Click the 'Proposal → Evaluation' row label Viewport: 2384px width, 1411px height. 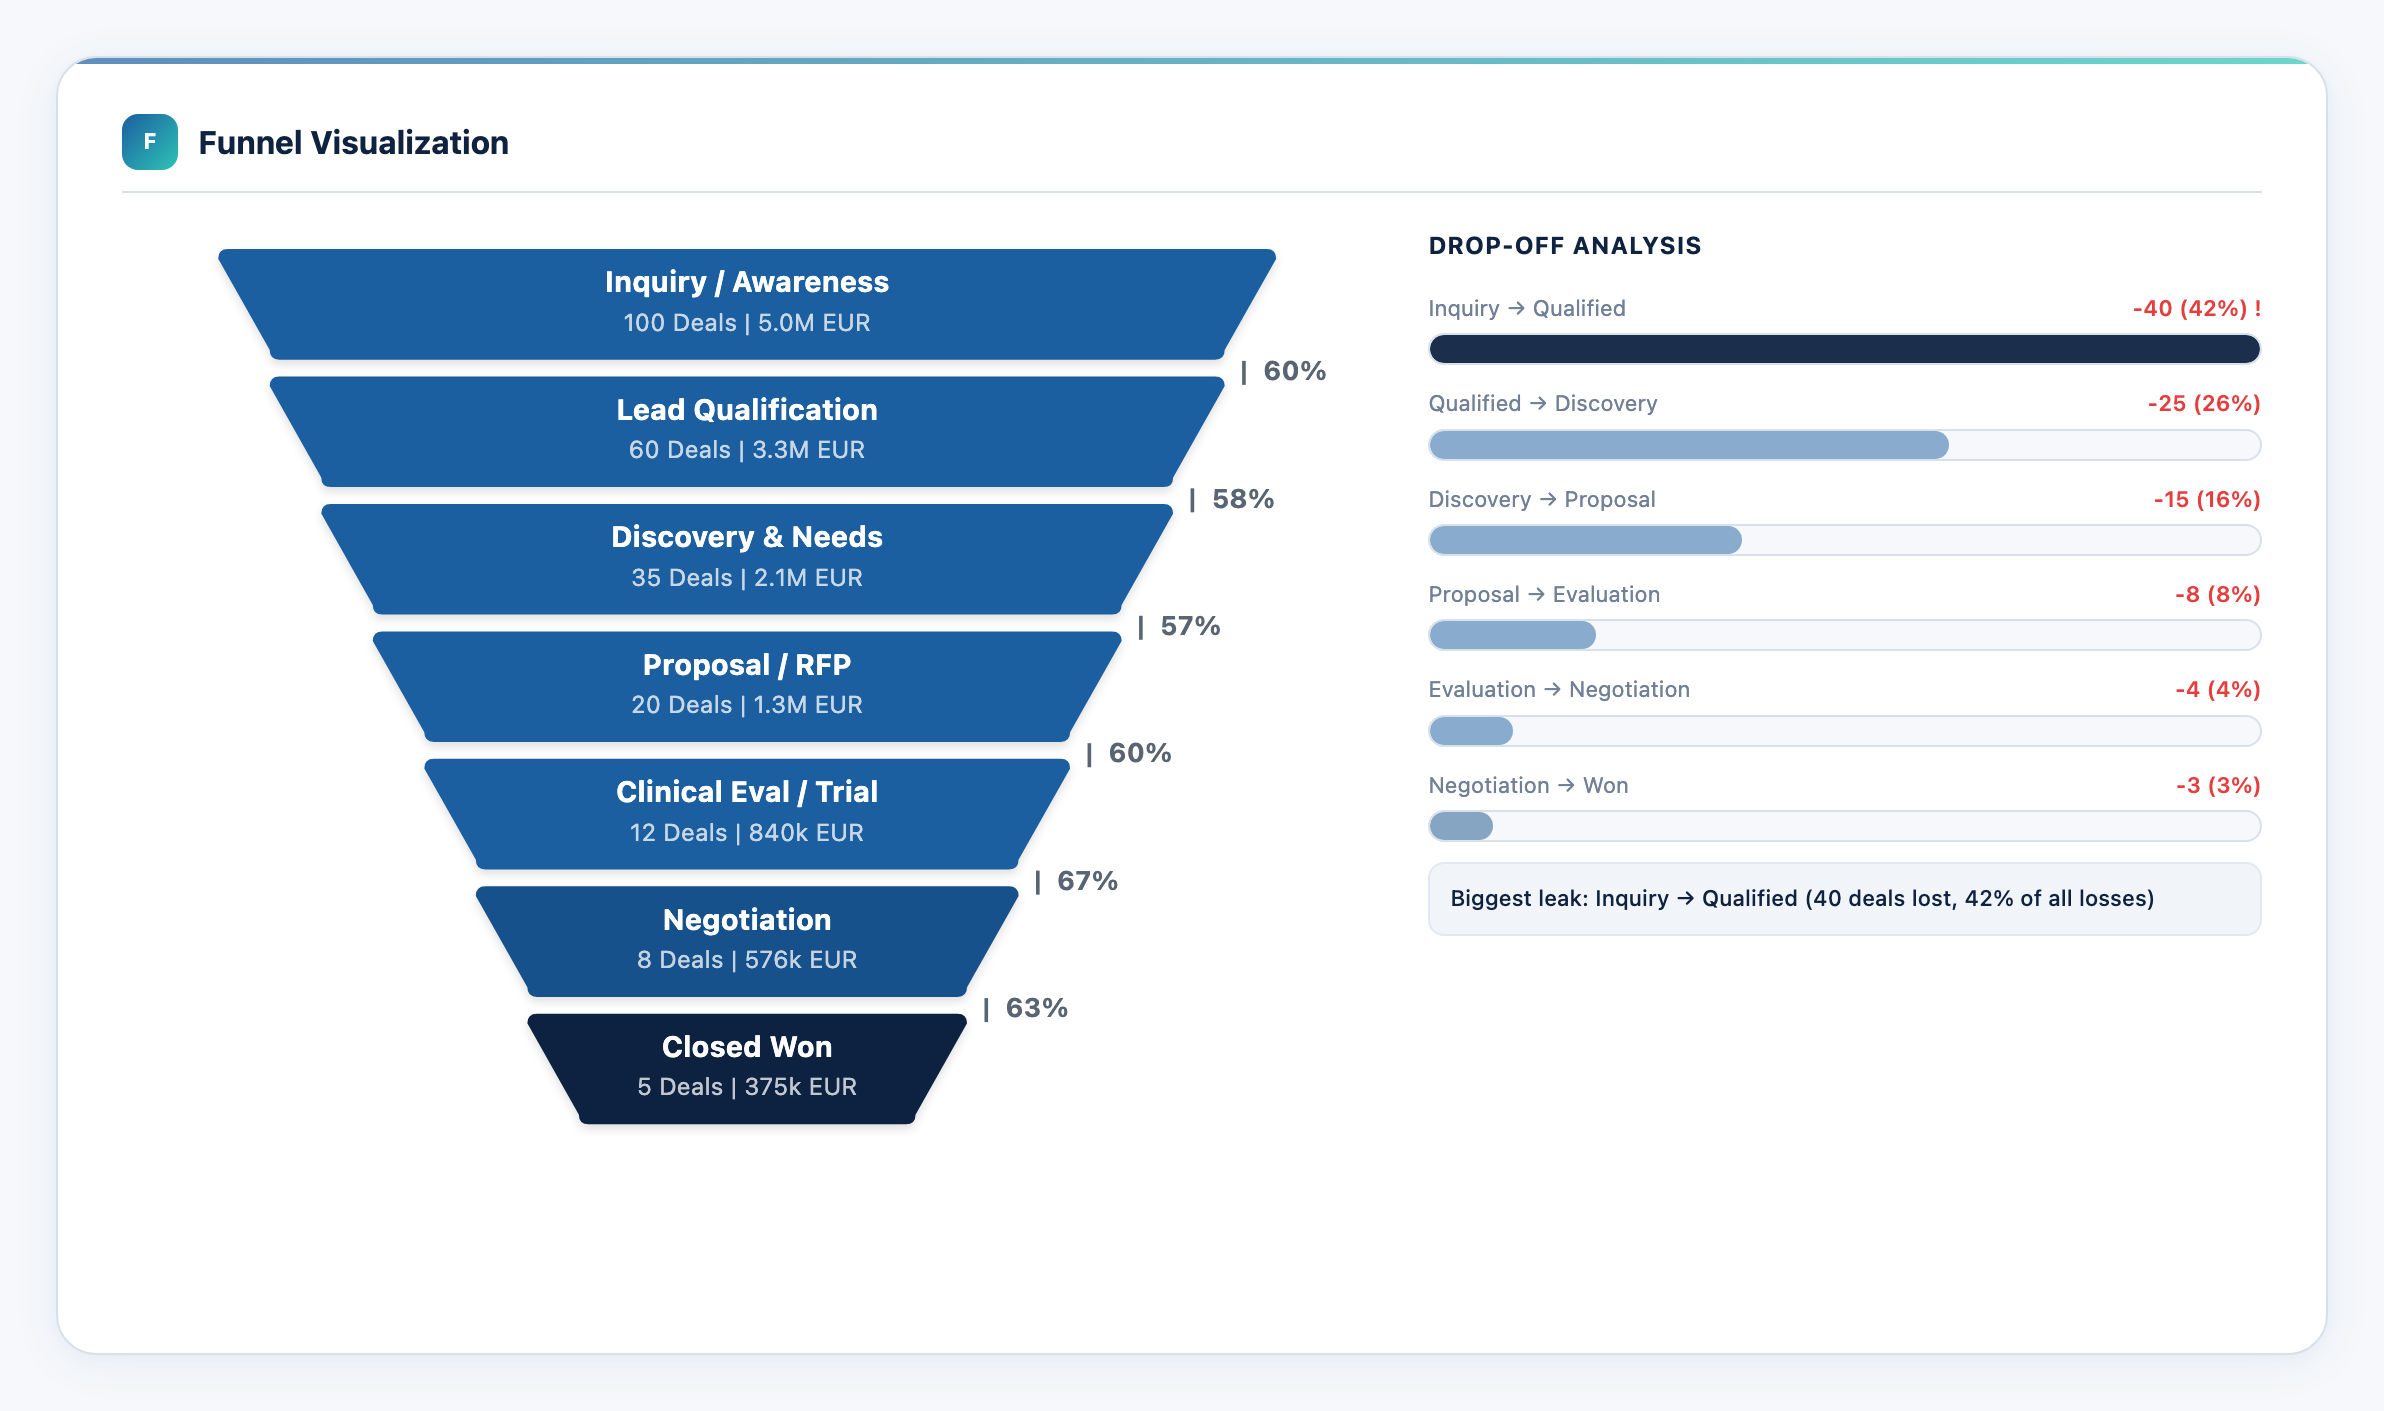(1544, 594)
